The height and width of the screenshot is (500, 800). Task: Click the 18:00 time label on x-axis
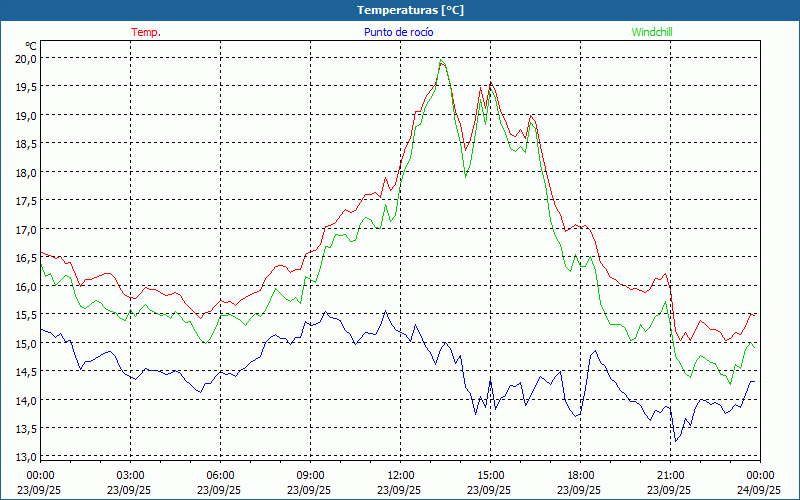[x=580, y=475]
